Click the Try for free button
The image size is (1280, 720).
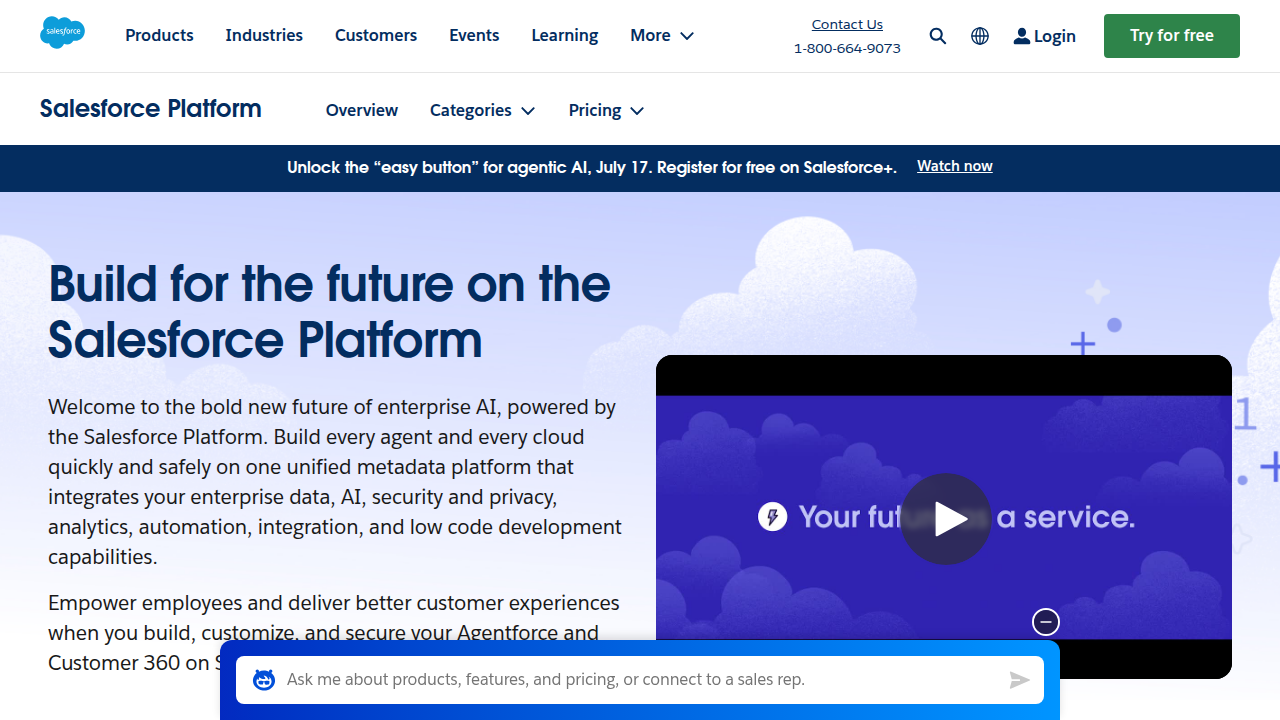tap(1172, 36)
